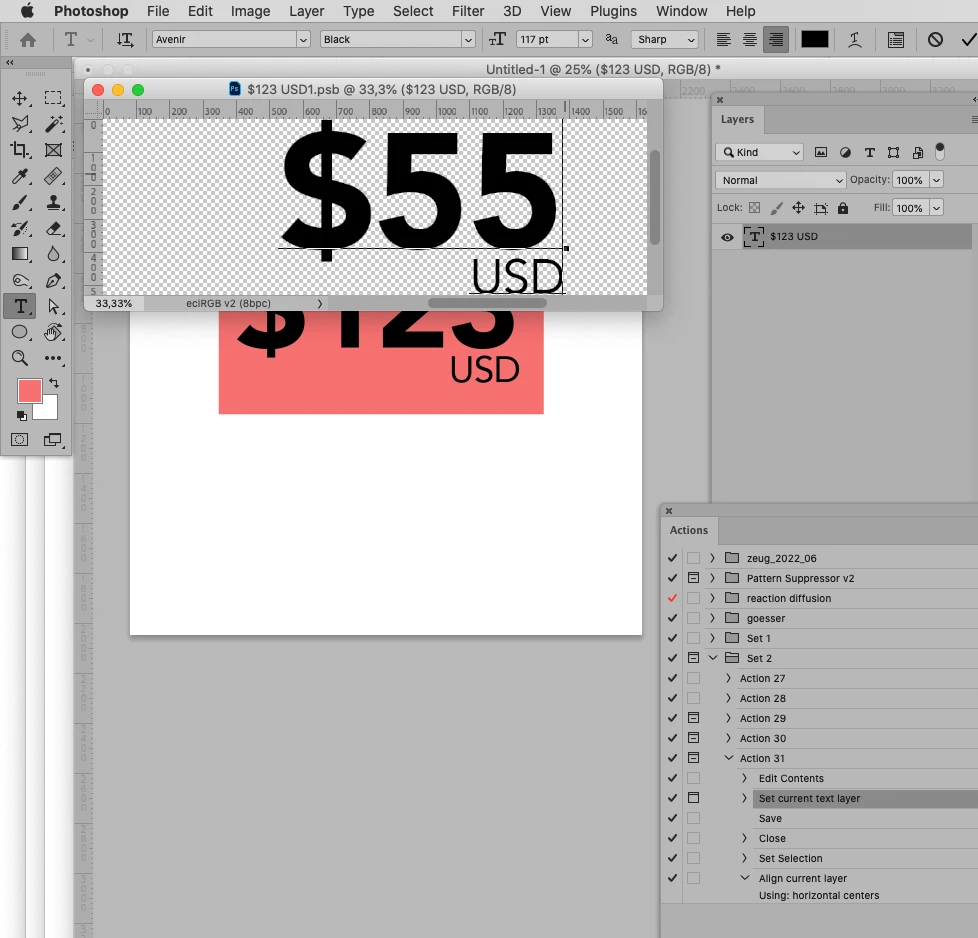
Task: Select the Dodge tool
Action: tap(21, 281)
